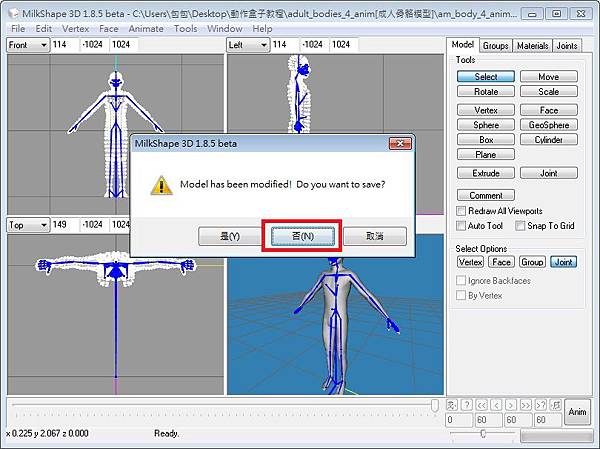
Task: Click the '>?' playback button
Action: pos(541,405)
